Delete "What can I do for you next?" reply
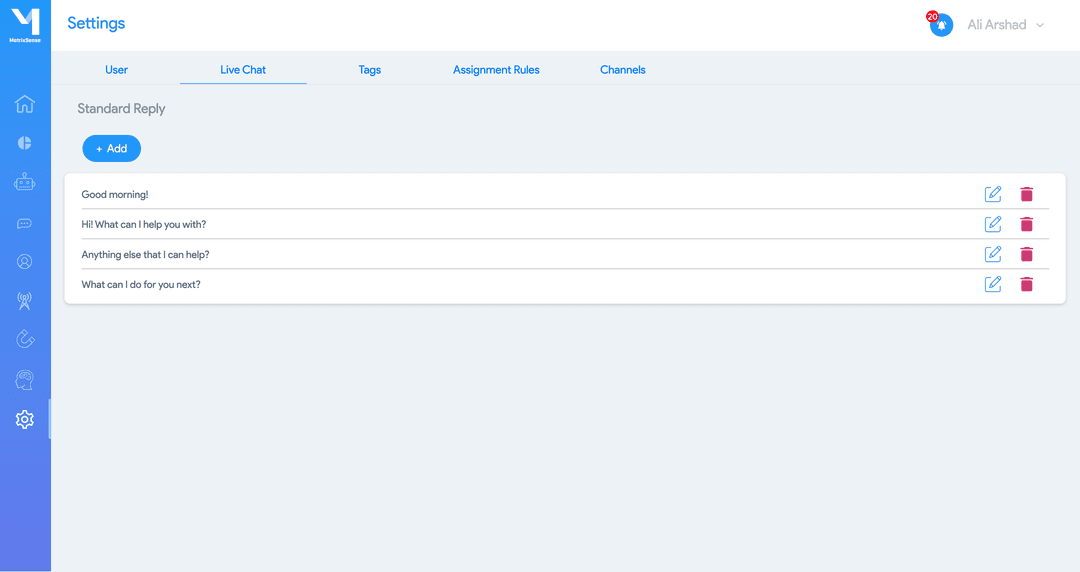The image size is (1080, 572). pos(1026,284)
